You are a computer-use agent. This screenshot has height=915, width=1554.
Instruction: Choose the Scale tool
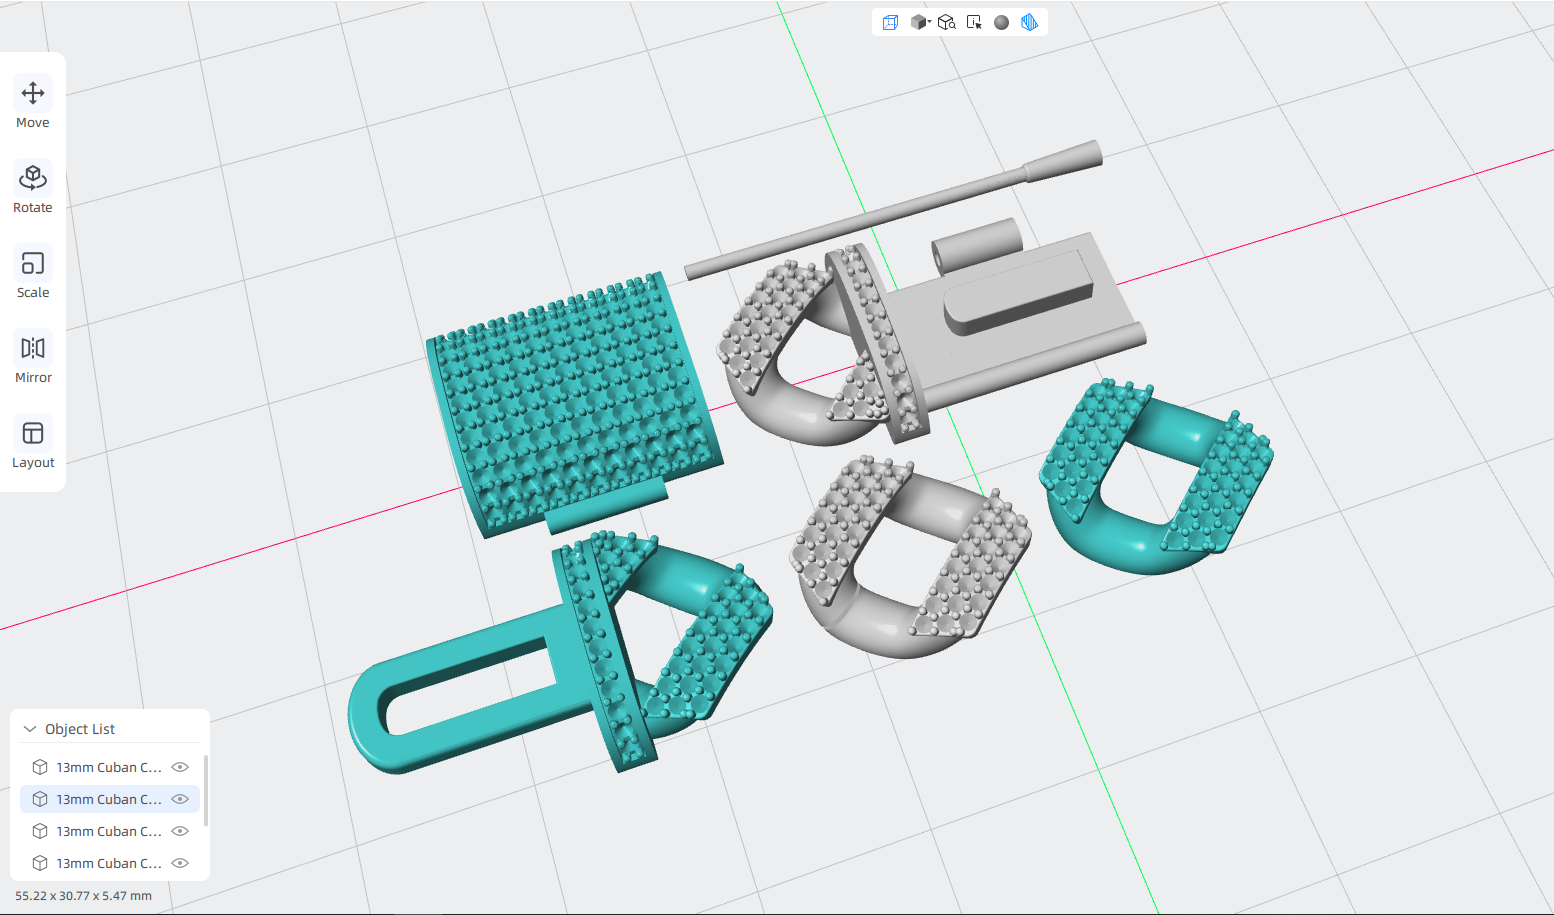(33, 274)
